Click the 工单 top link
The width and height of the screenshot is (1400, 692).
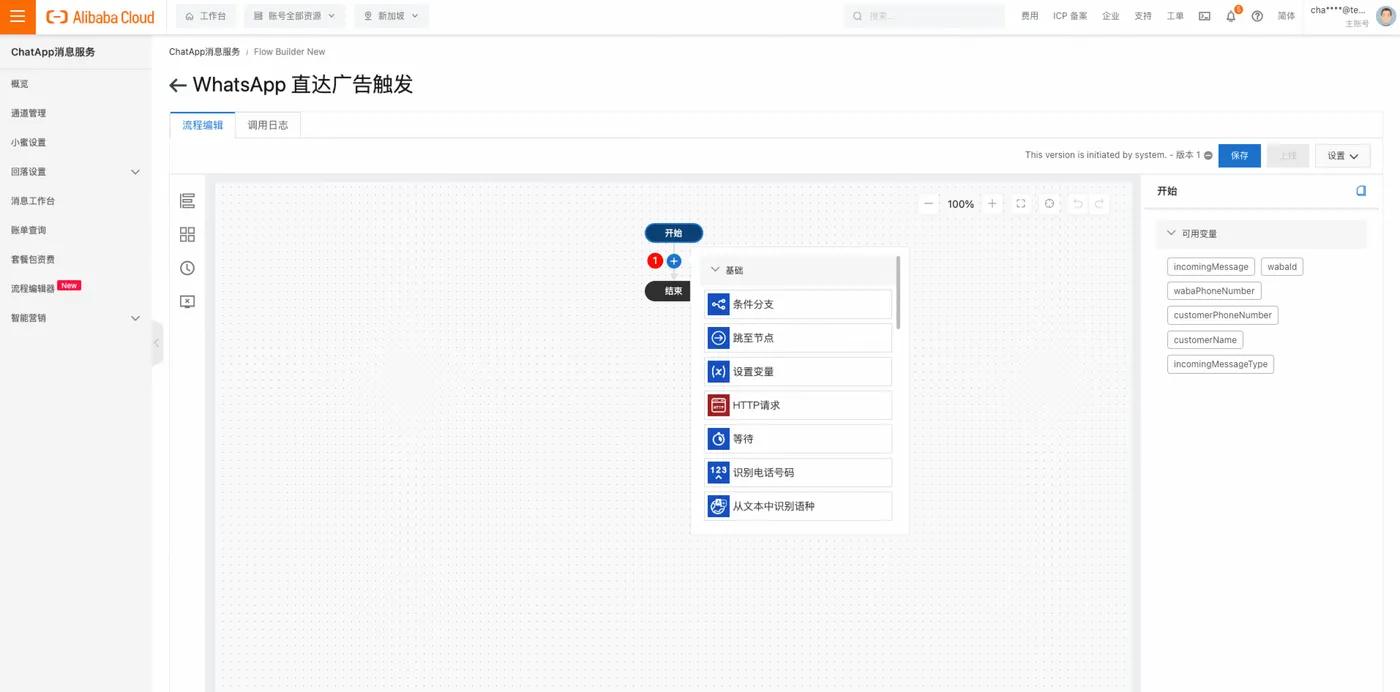point(1175,16)
